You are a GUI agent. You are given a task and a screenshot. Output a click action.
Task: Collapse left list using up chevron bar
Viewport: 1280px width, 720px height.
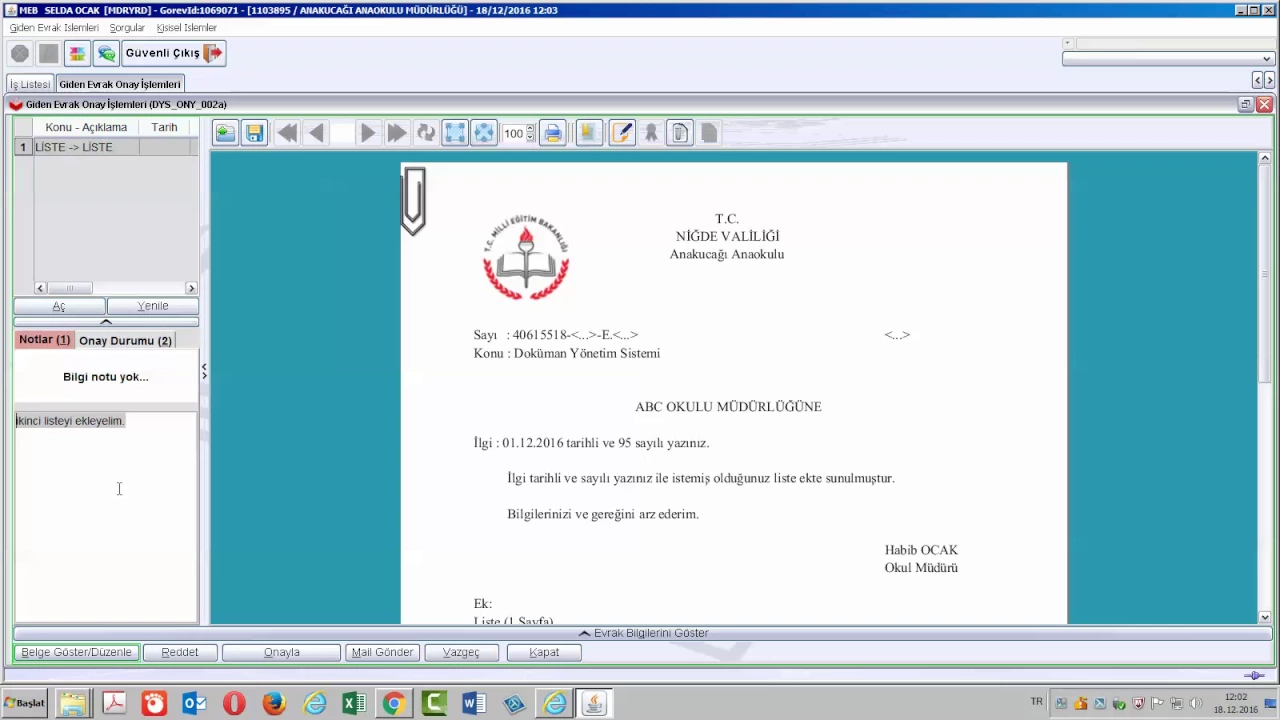[x=106, y=322]
